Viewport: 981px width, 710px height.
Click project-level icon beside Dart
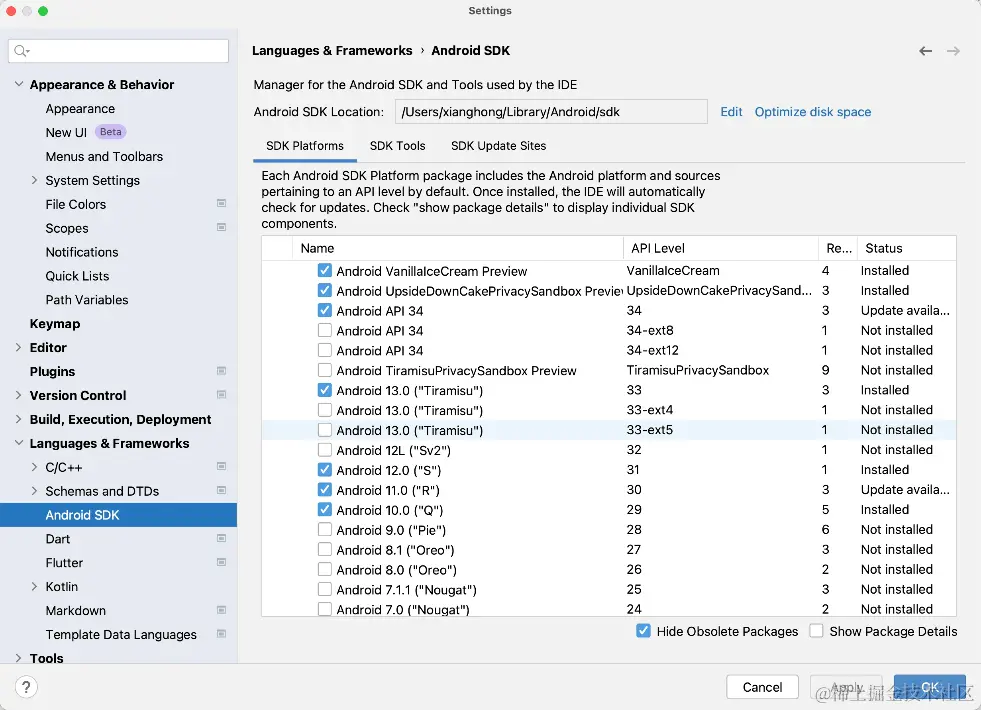tap(221, 538)
